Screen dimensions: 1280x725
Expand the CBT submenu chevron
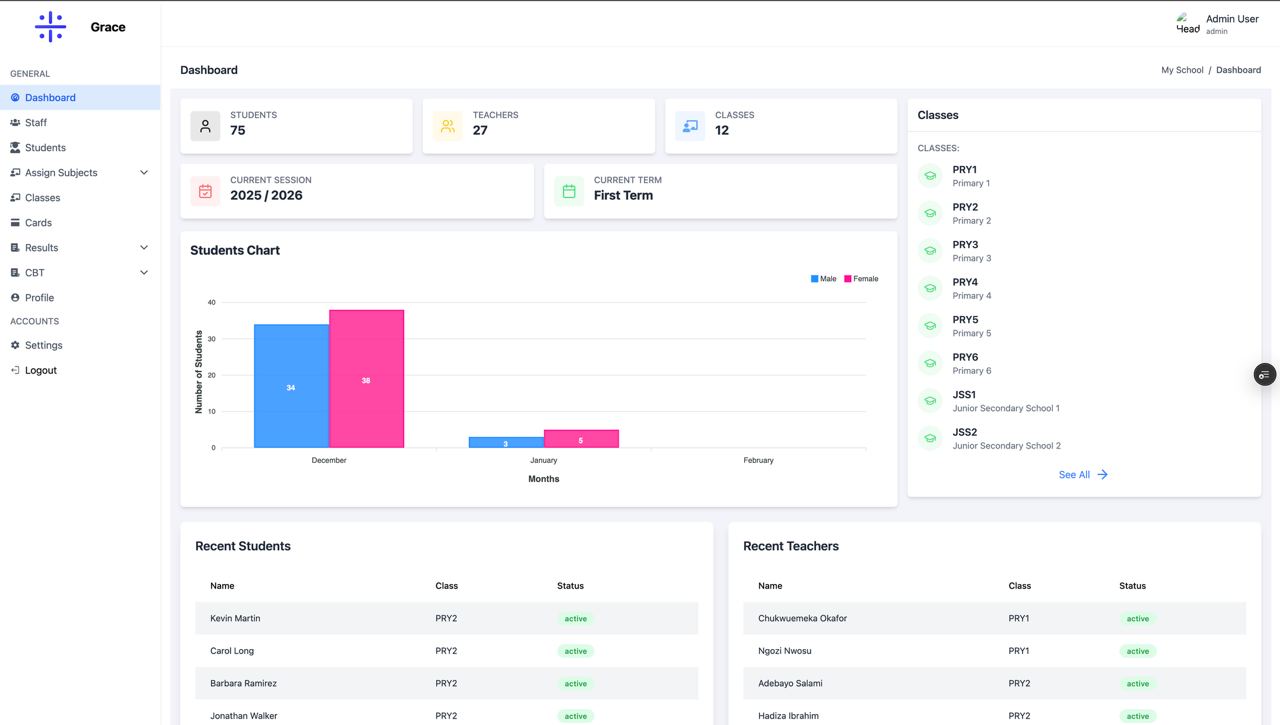click(x=144, y=273)
